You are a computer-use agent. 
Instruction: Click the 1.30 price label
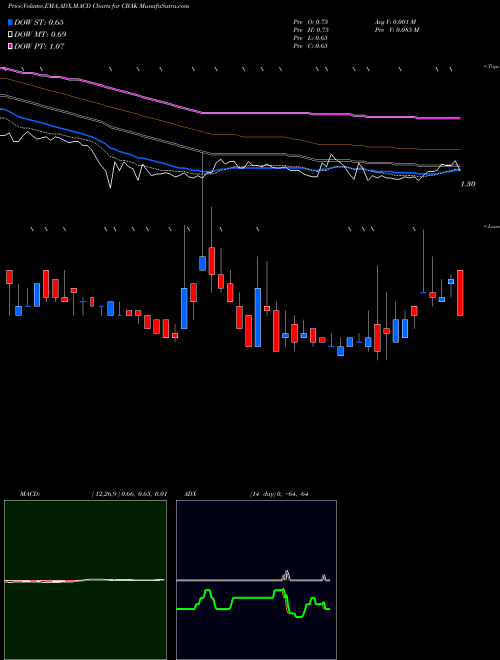coord(468,184)
